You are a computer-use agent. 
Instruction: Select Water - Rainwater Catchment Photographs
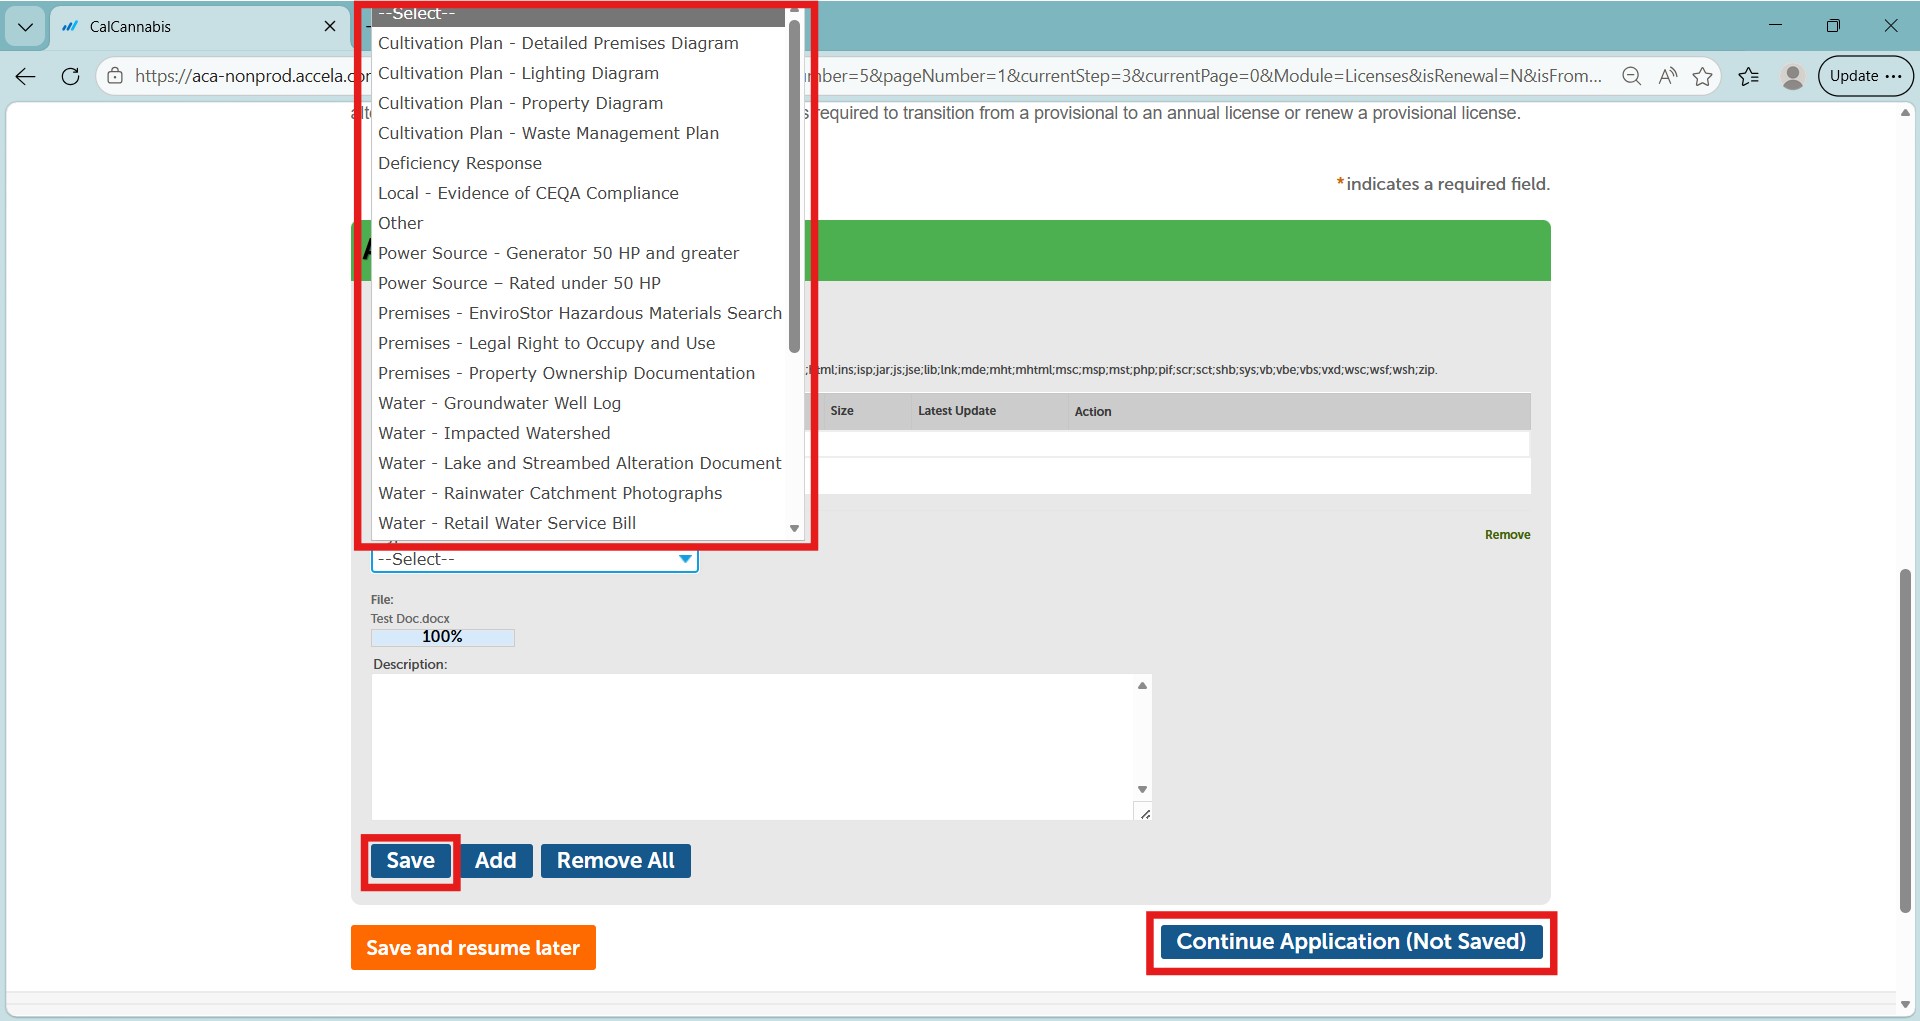pyautogui.click(x=580, y=493)
